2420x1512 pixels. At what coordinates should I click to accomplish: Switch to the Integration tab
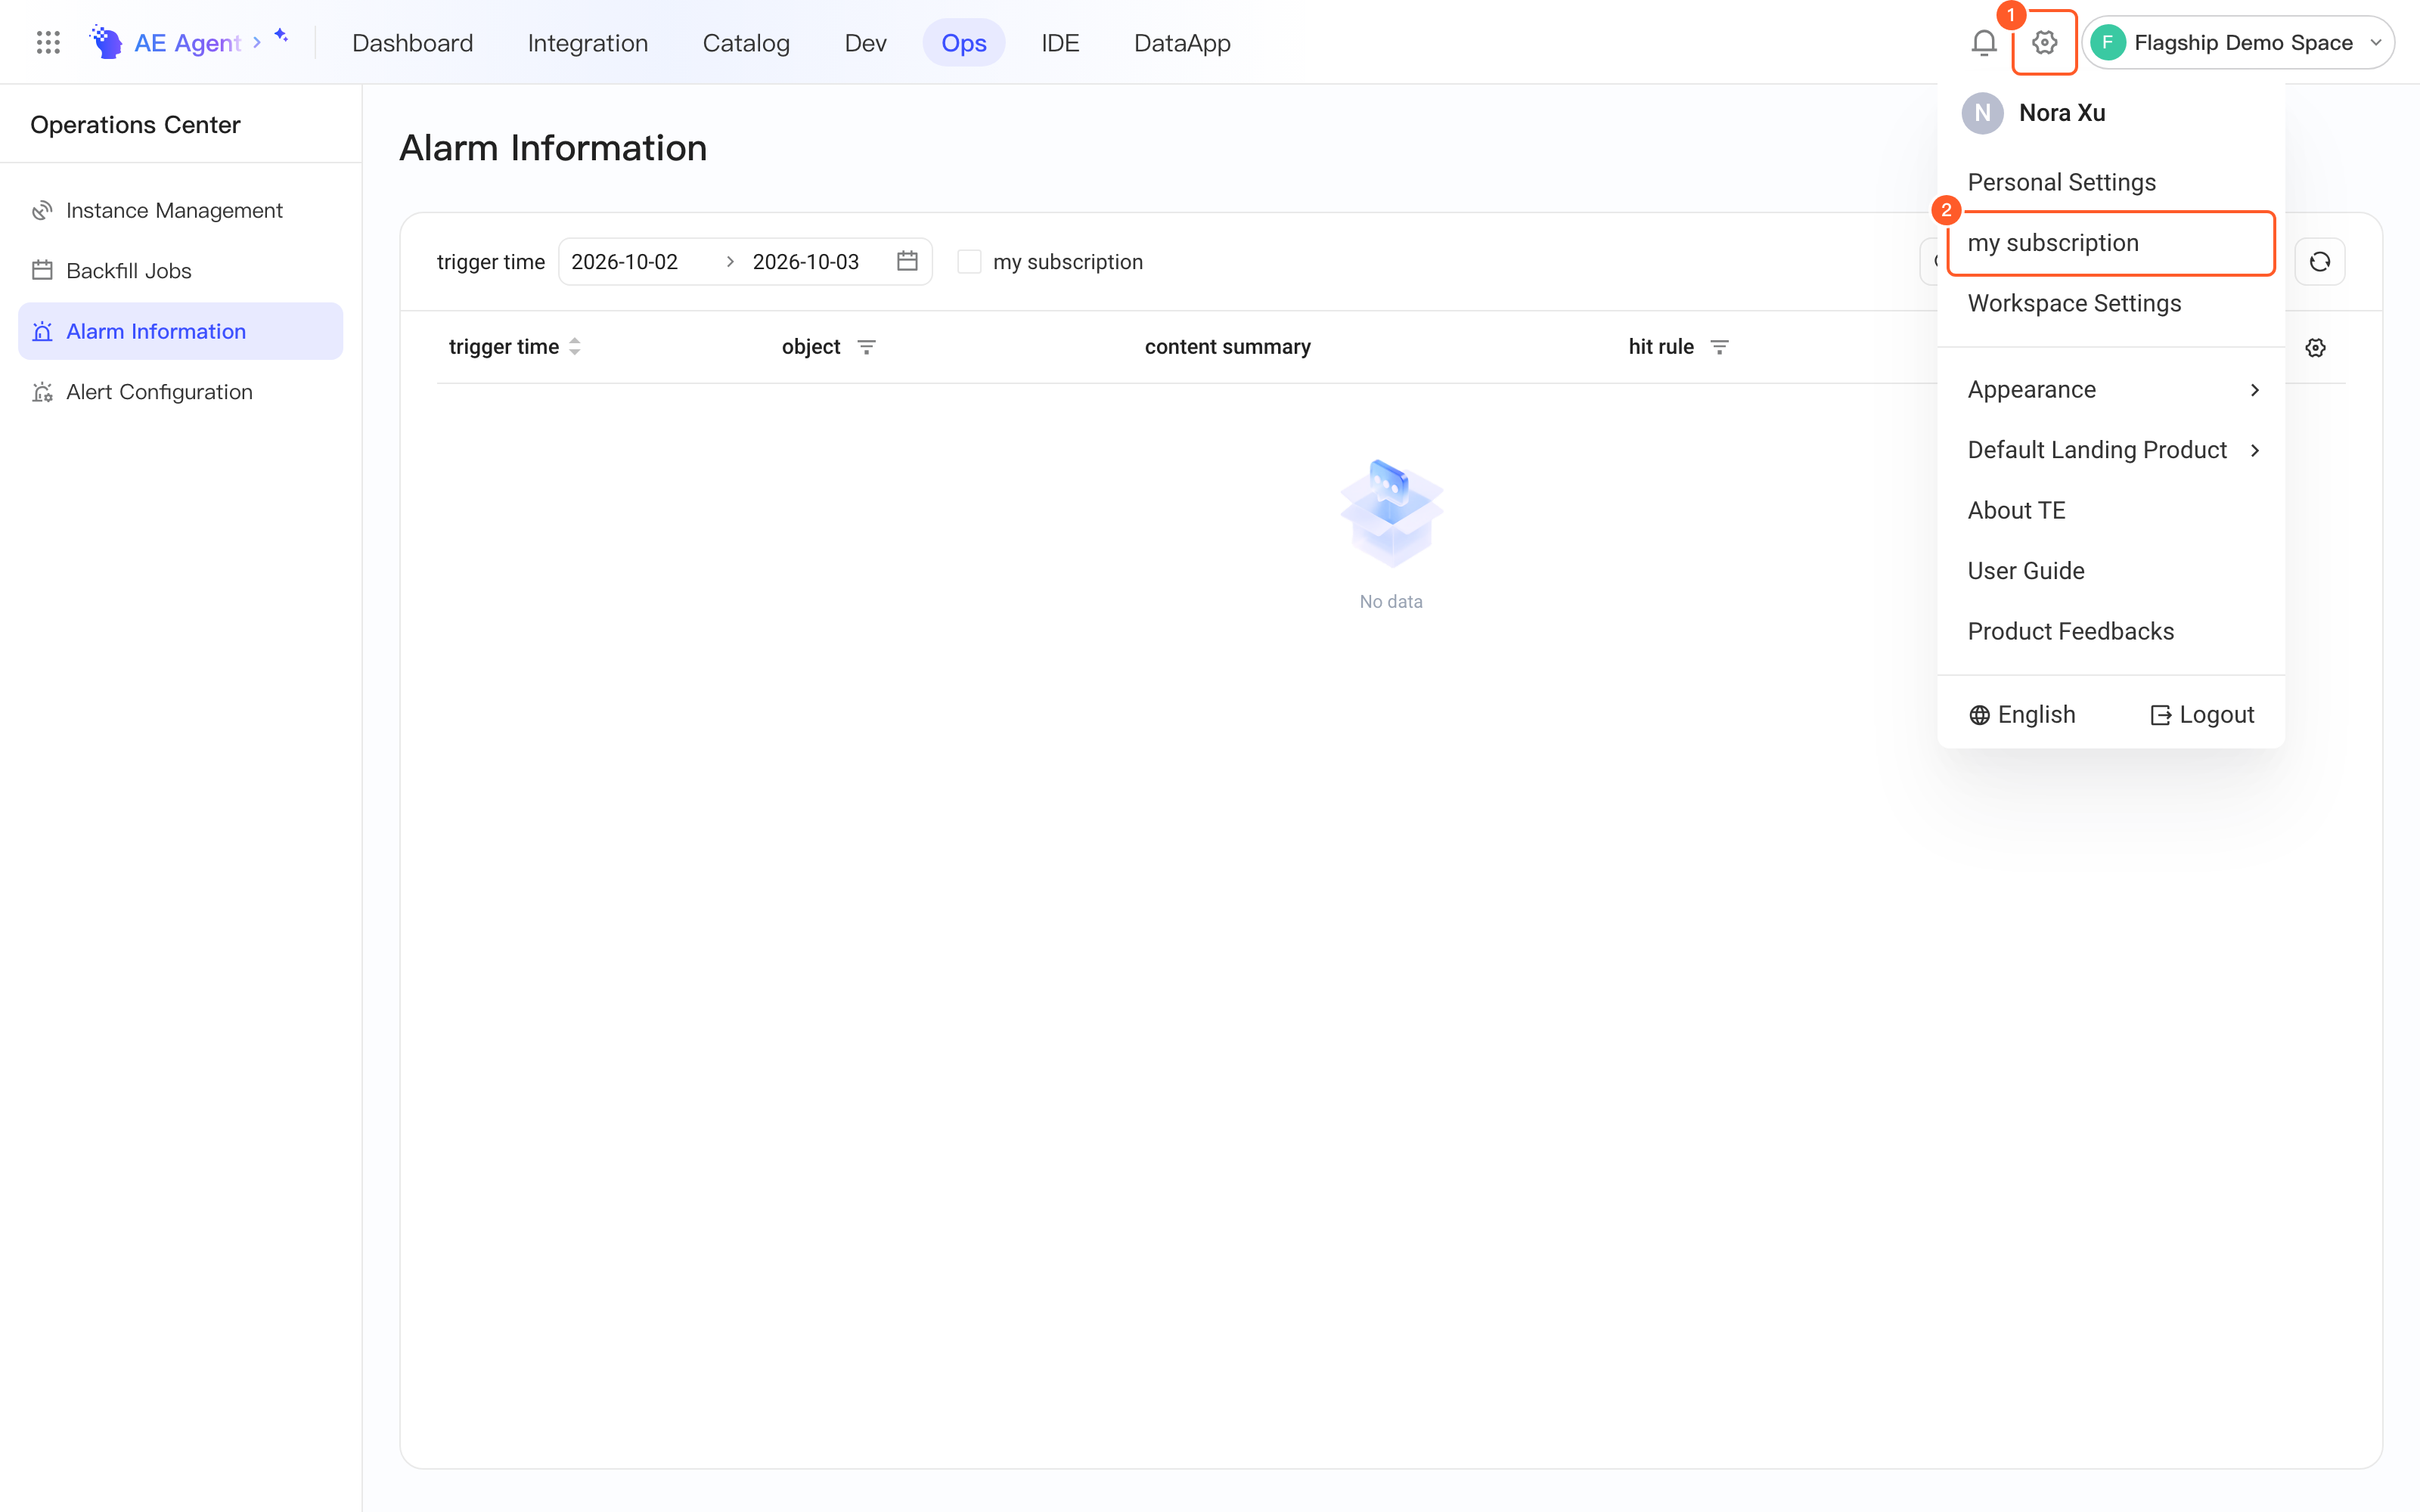pos(588,42)
